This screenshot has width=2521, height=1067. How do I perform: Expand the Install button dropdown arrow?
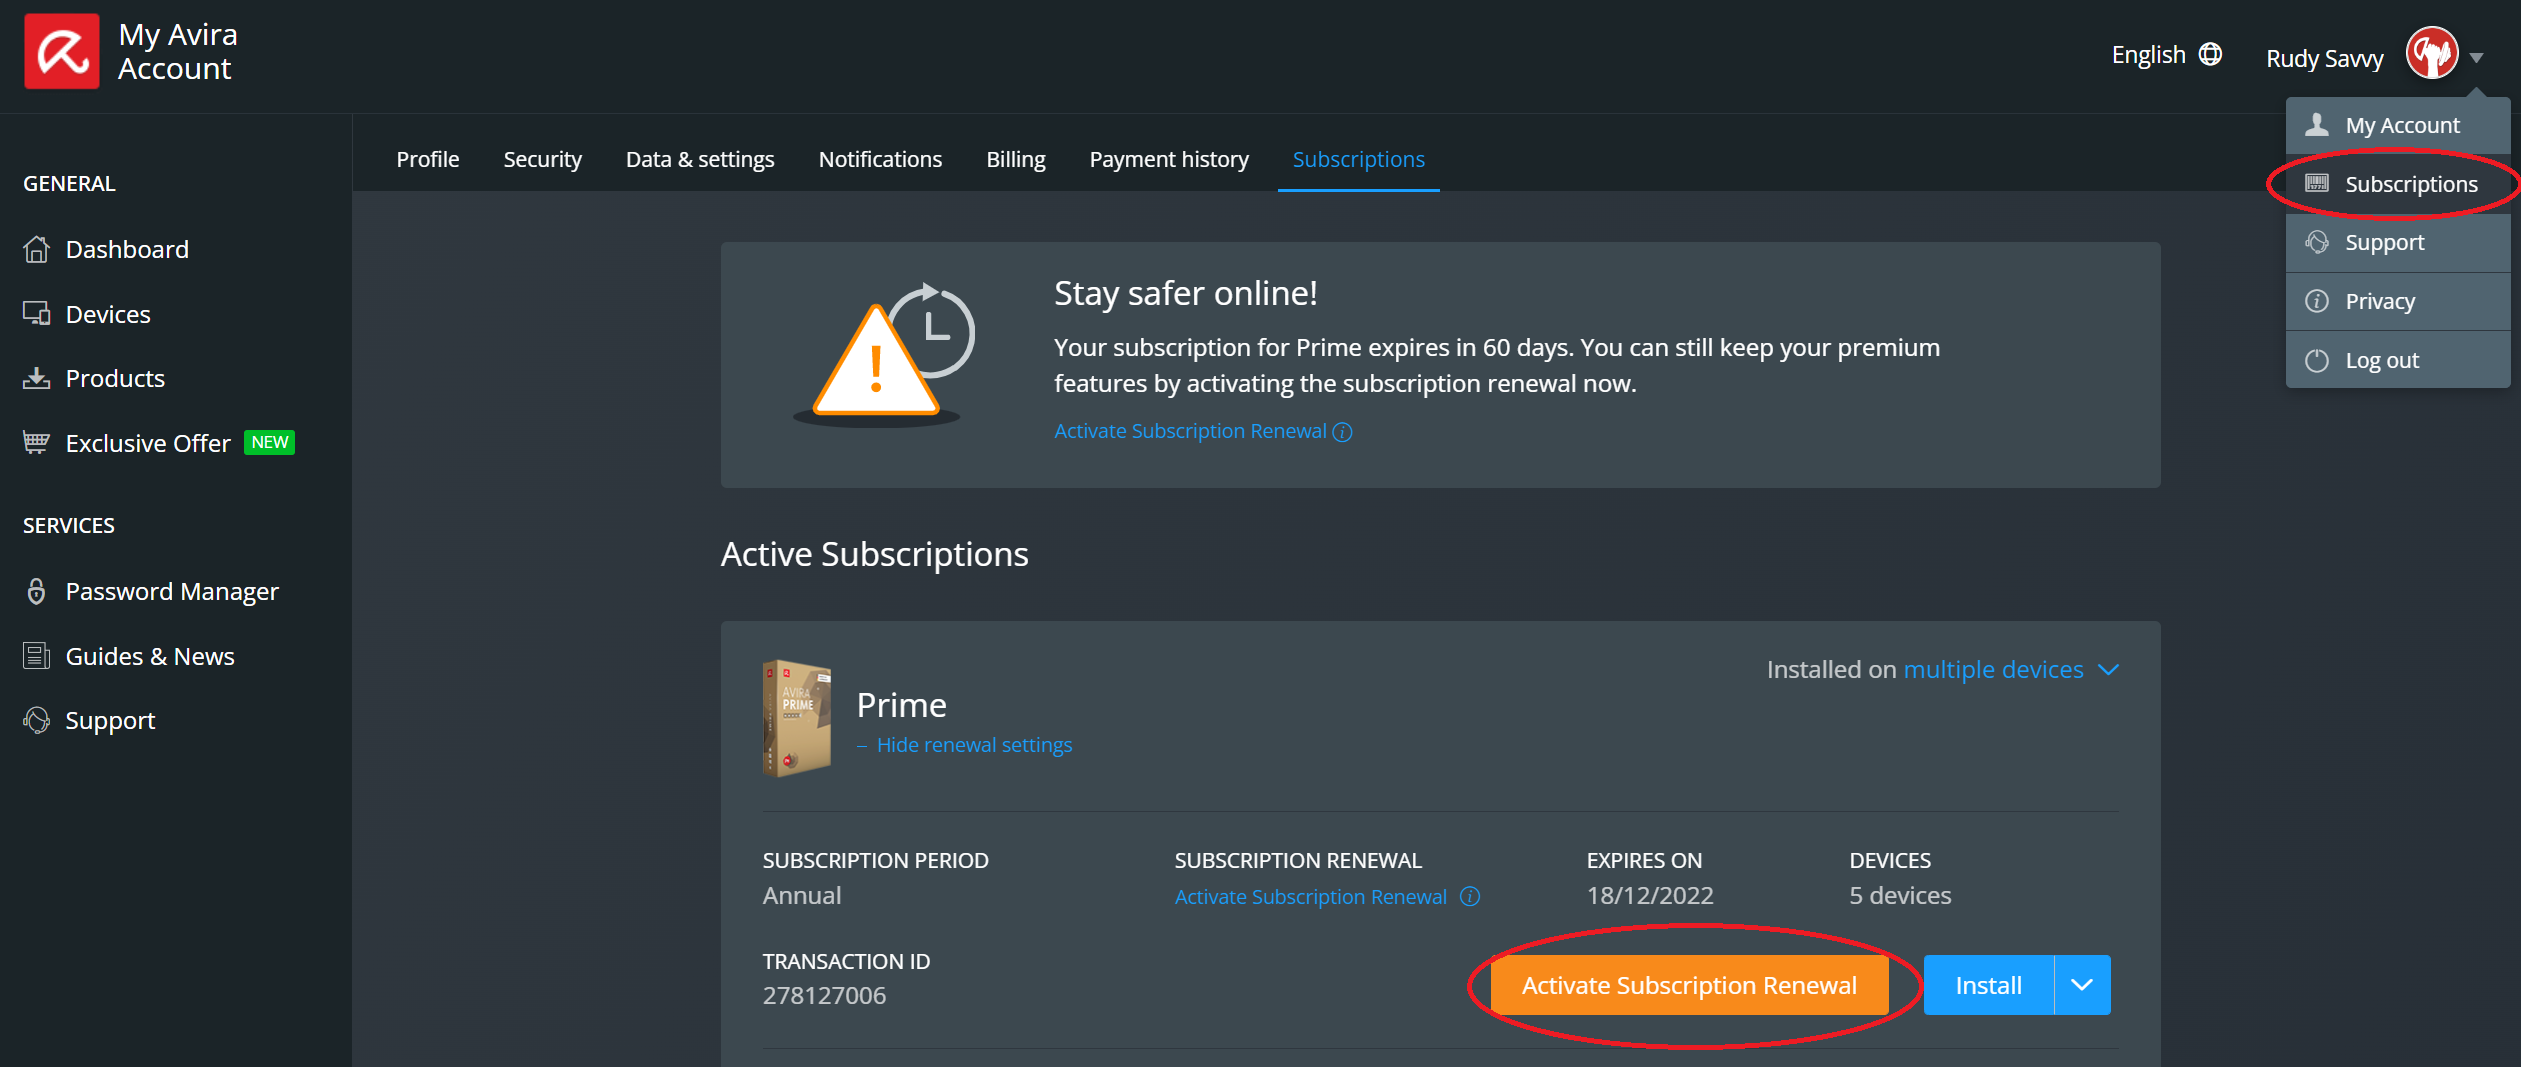pyautogui.click(x=2082, y=985)
